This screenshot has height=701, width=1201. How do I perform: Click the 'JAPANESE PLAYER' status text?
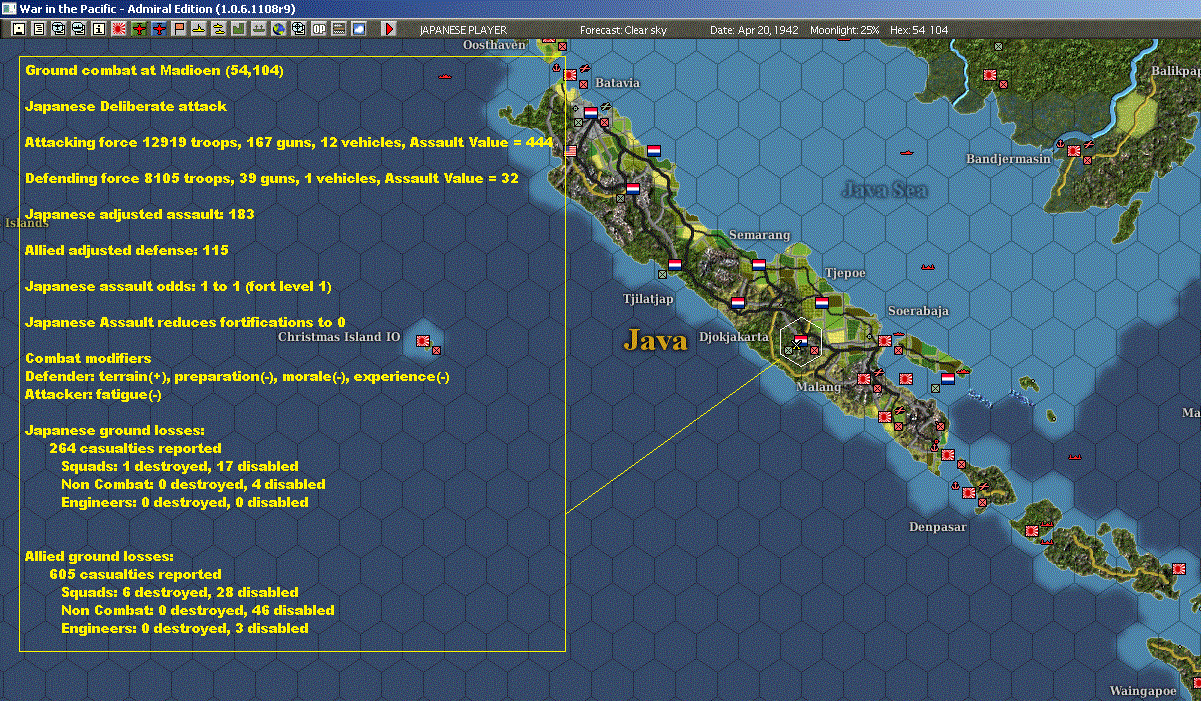tap(463, 30)
